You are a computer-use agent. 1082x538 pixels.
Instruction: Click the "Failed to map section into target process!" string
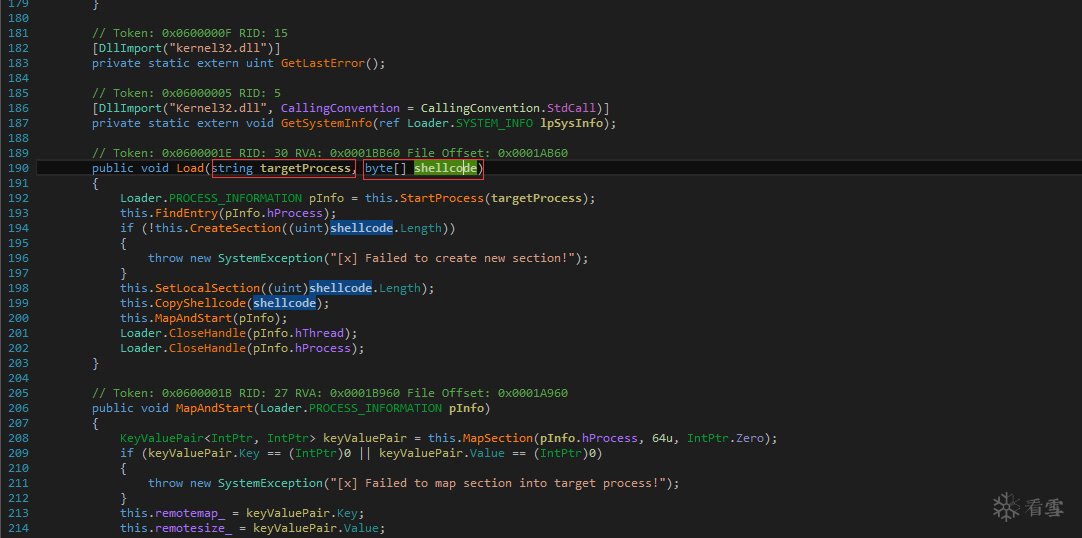499,484
